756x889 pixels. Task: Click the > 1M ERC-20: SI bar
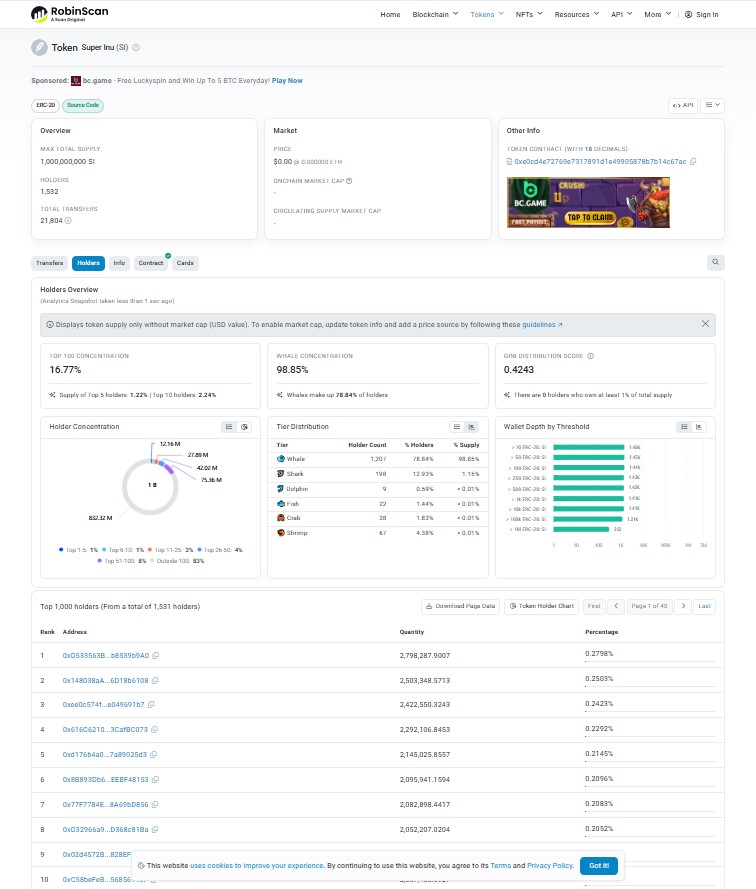(x=581, y=529)
